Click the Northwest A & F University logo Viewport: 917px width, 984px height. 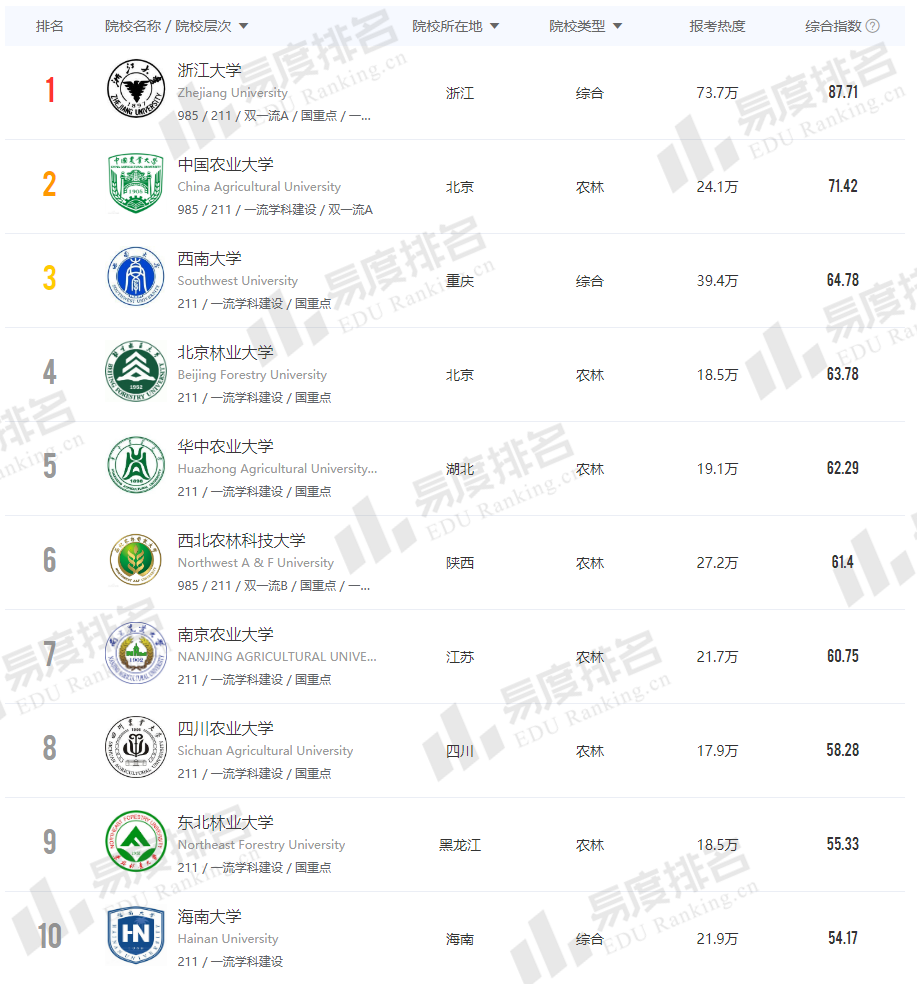pos(135,560)
